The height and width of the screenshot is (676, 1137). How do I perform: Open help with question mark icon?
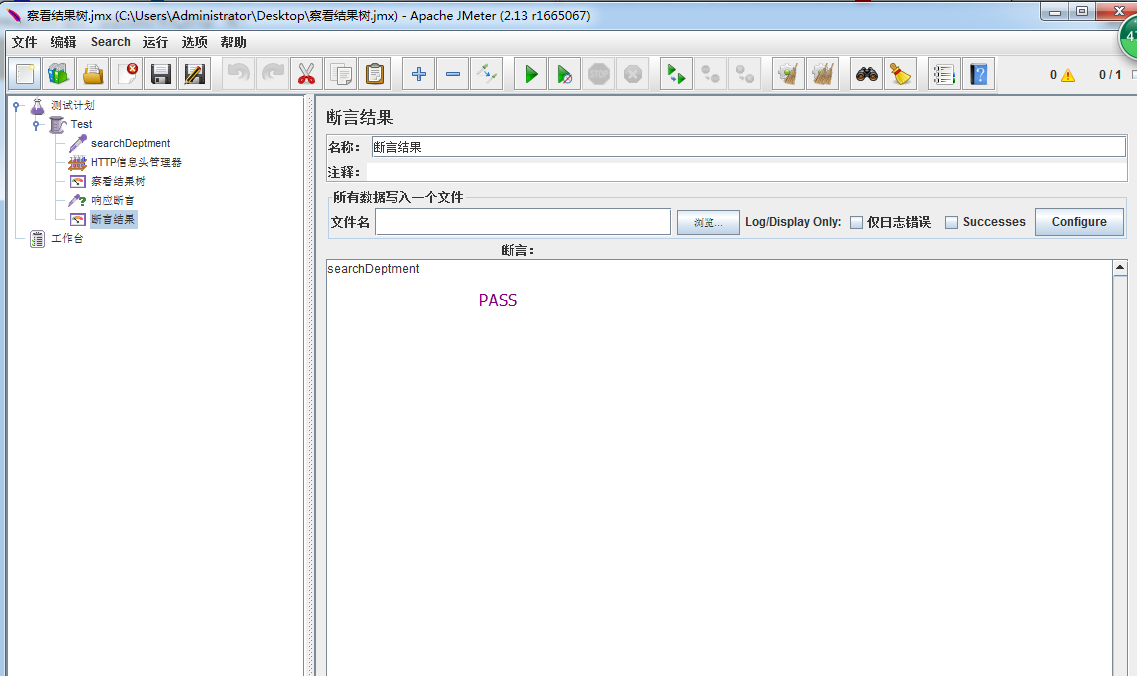978,74
